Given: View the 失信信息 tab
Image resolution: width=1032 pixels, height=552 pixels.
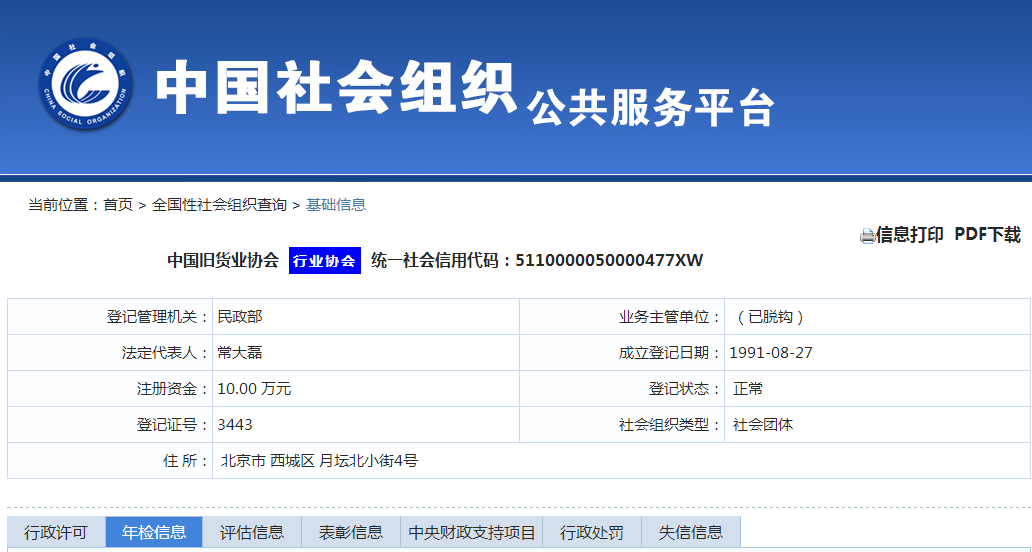Looking at the screenshot, I should (x=691, y=532).
